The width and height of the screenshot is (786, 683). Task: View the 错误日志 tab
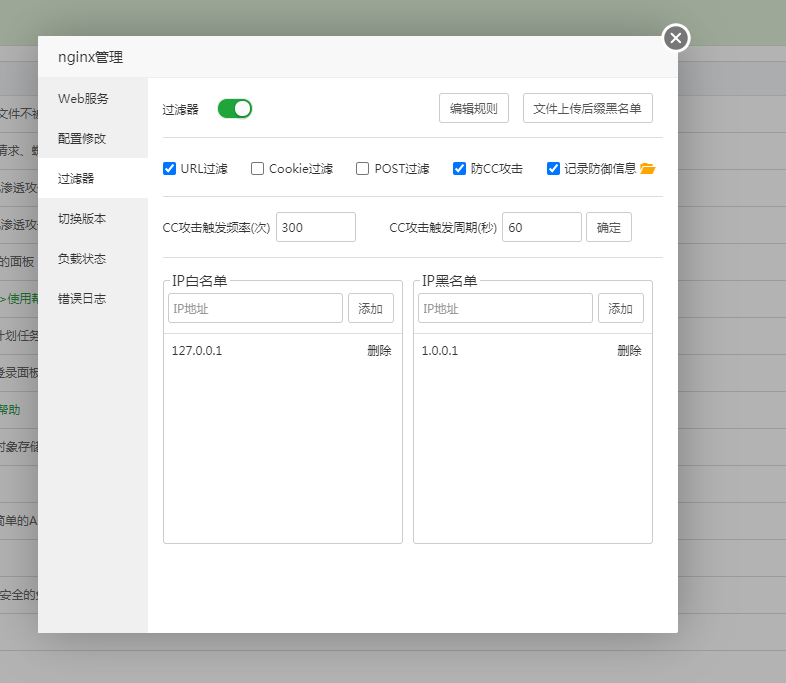click(x=93, y=299)
